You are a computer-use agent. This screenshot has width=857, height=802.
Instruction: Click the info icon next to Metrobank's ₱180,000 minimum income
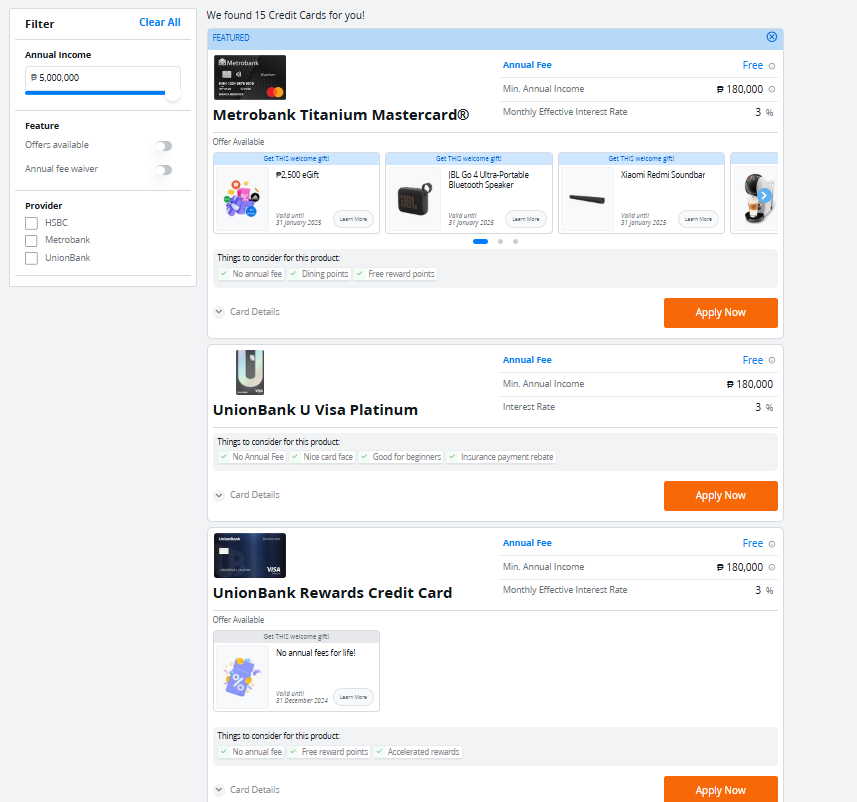[771, 90]
